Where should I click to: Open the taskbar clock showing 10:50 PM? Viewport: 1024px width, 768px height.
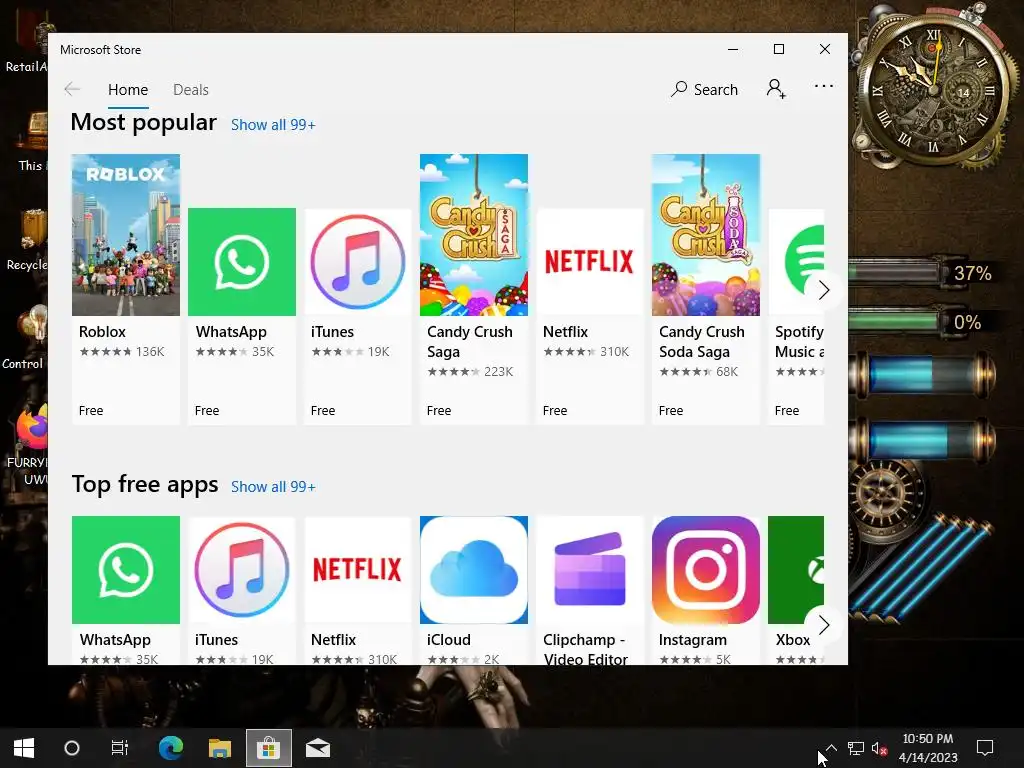pyautogui.click(x=928, y=748)
